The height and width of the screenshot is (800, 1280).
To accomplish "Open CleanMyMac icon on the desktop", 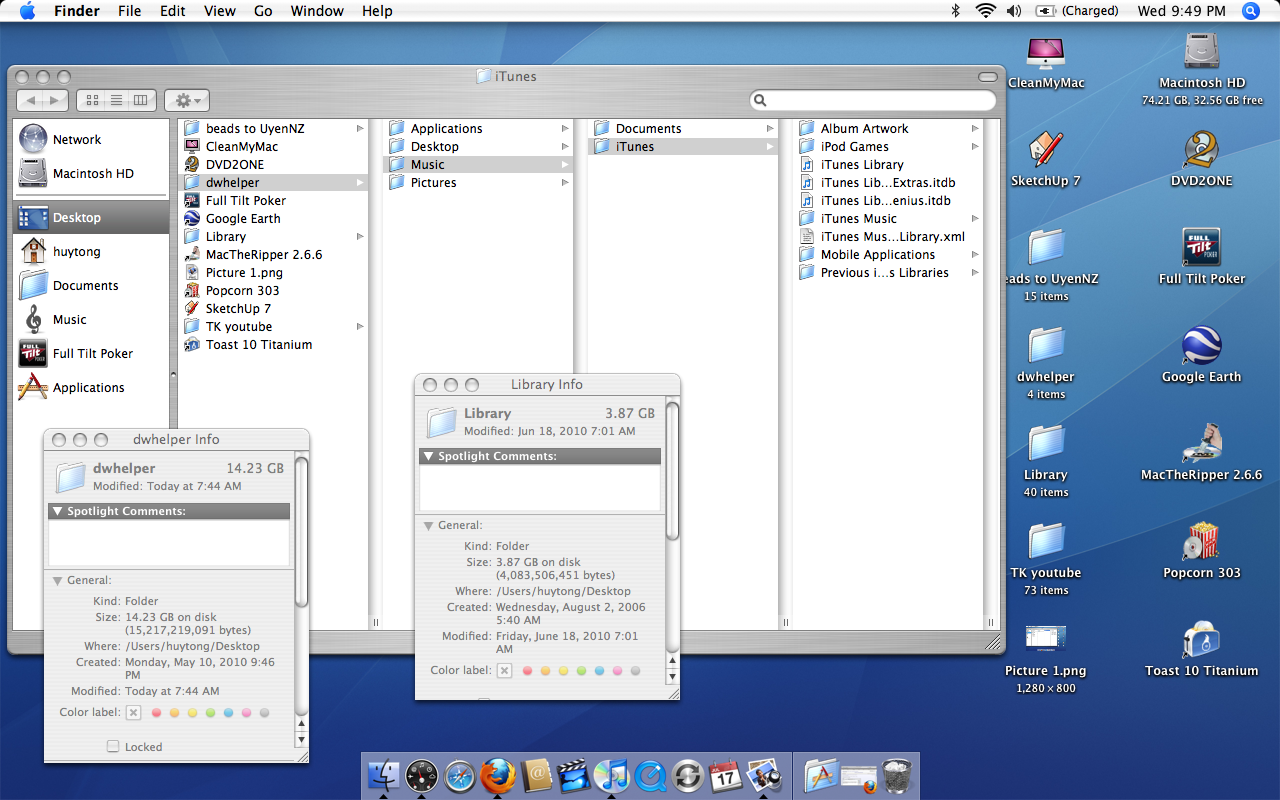I will point(1046,52).
